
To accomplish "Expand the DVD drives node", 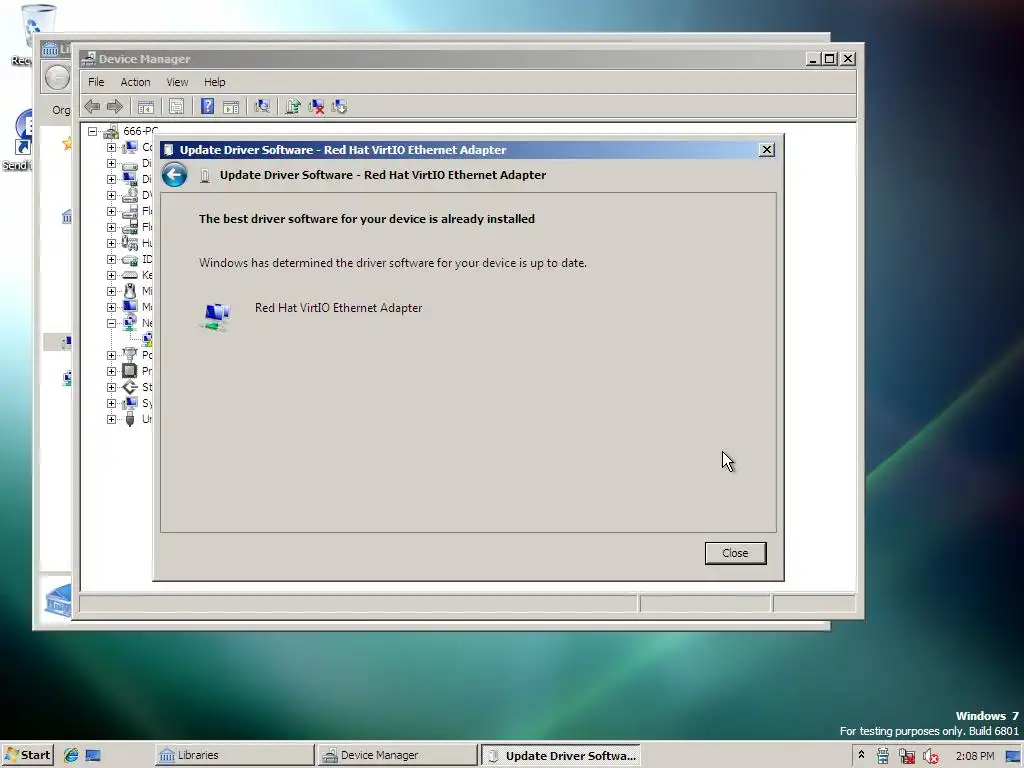I will (x=111, y=195).
